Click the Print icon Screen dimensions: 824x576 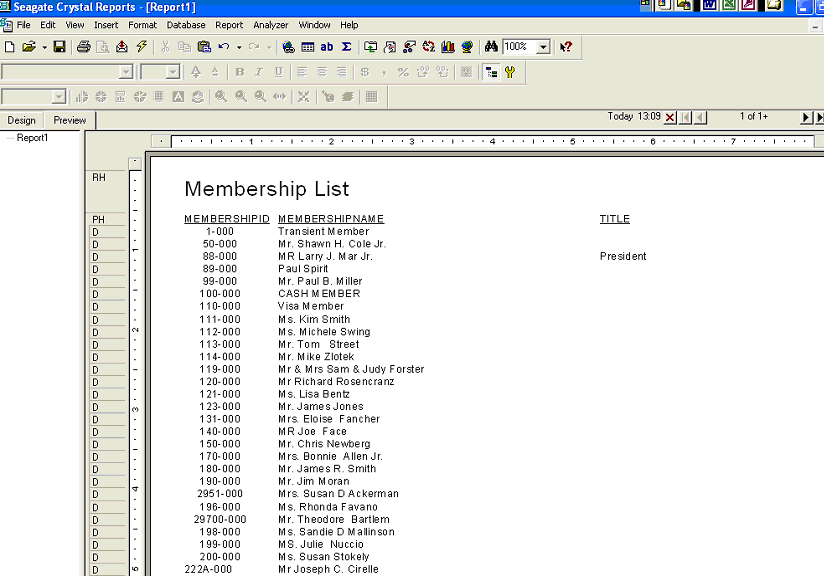click(84, 47)
